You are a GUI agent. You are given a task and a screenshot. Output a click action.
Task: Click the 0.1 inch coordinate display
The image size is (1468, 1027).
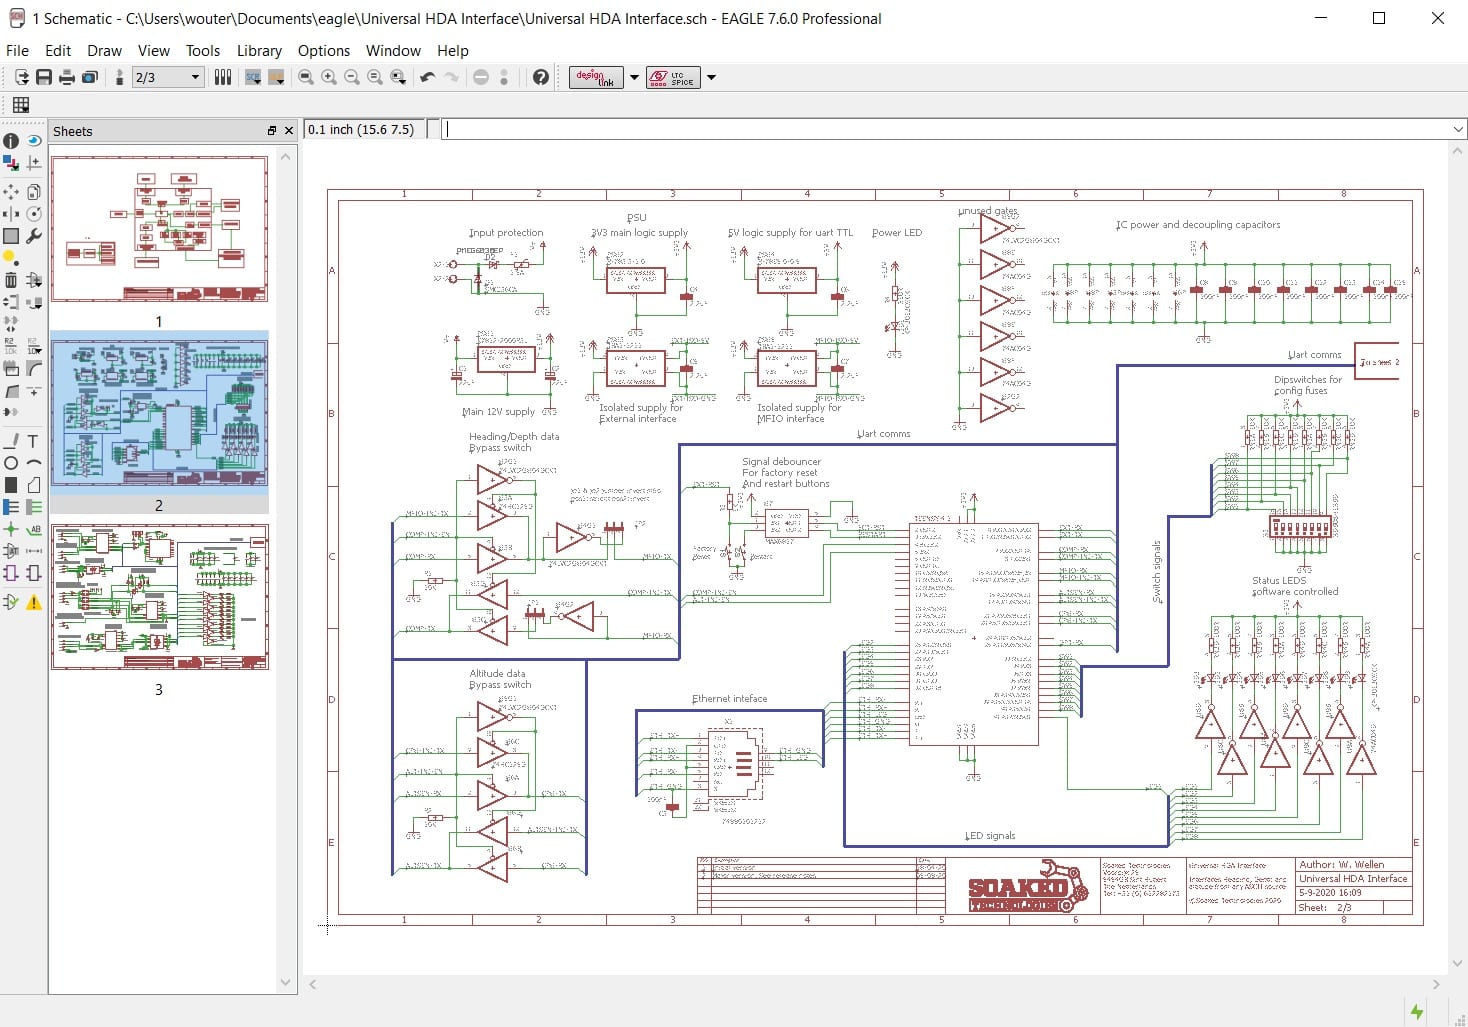pos(364,129)
